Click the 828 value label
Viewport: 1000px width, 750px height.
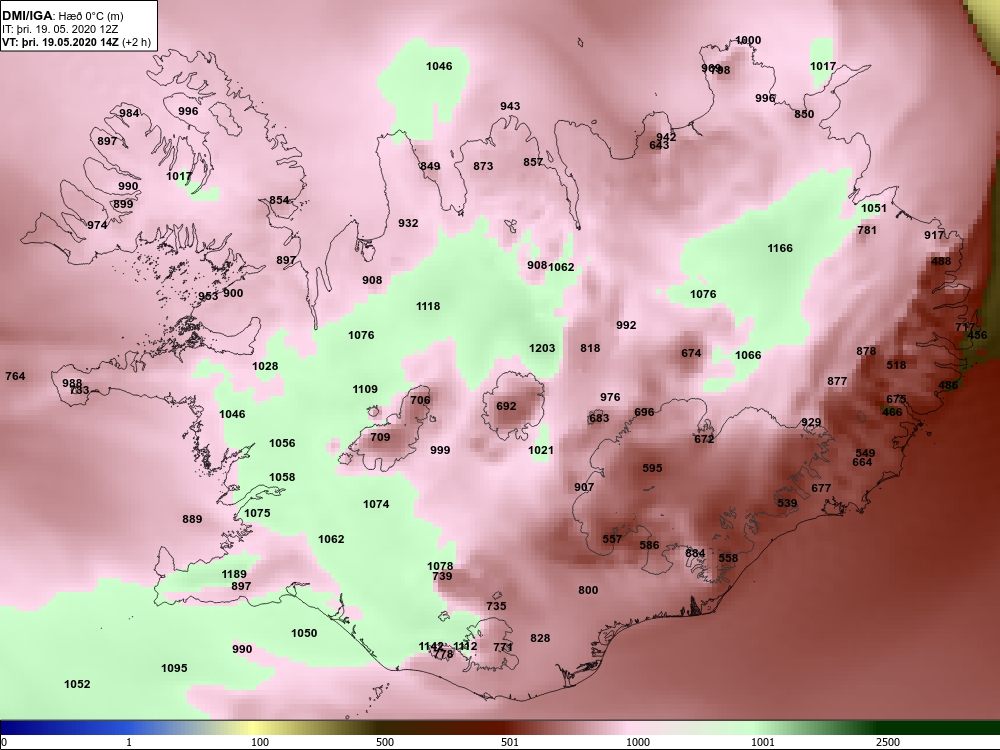point(540,638)
